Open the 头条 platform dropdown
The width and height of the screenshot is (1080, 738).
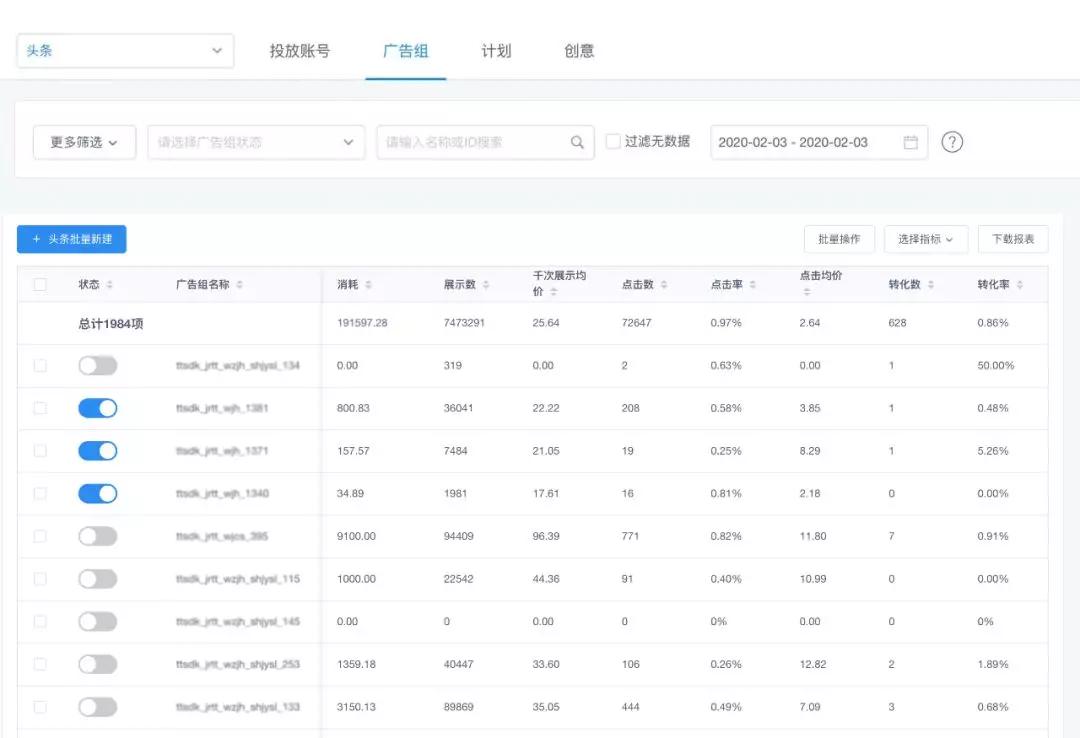pos(124,48)
